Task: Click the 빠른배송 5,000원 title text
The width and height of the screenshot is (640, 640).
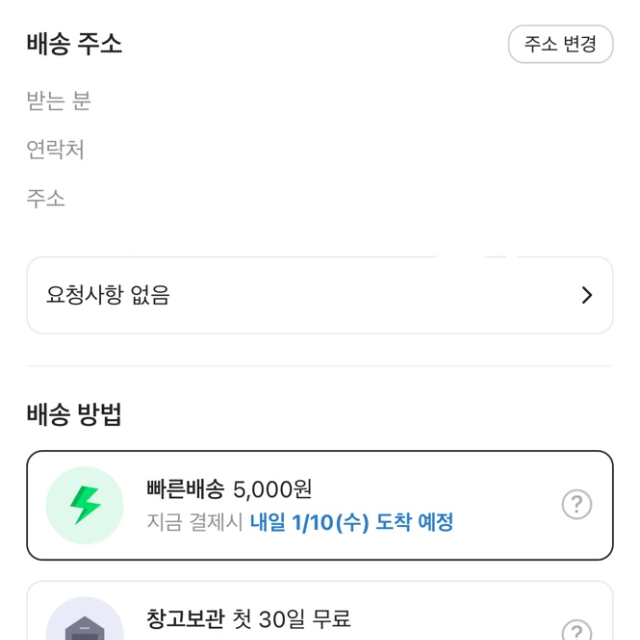Action: [229, 489]
